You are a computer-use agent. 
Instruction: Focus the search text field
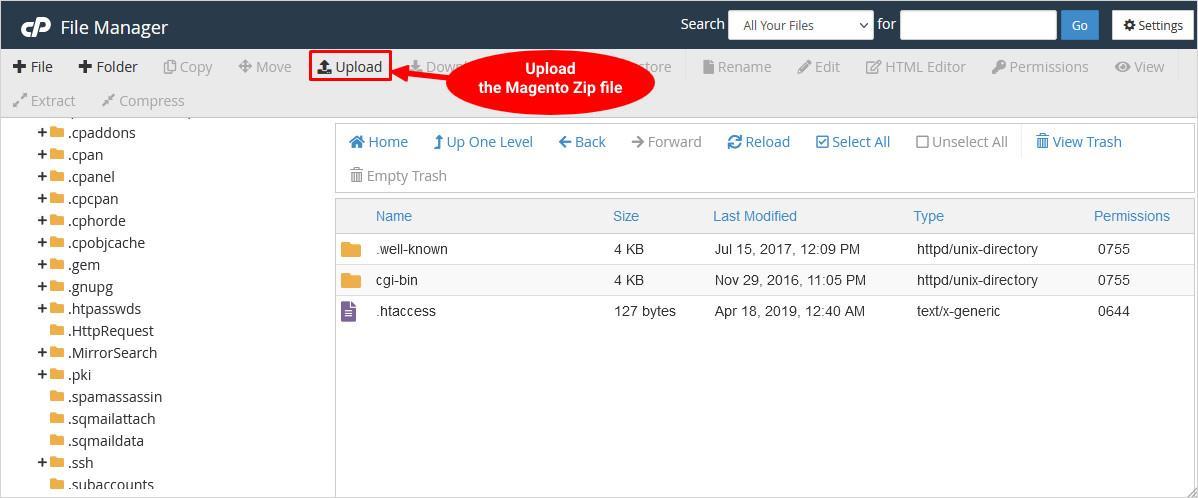(978, 25)
